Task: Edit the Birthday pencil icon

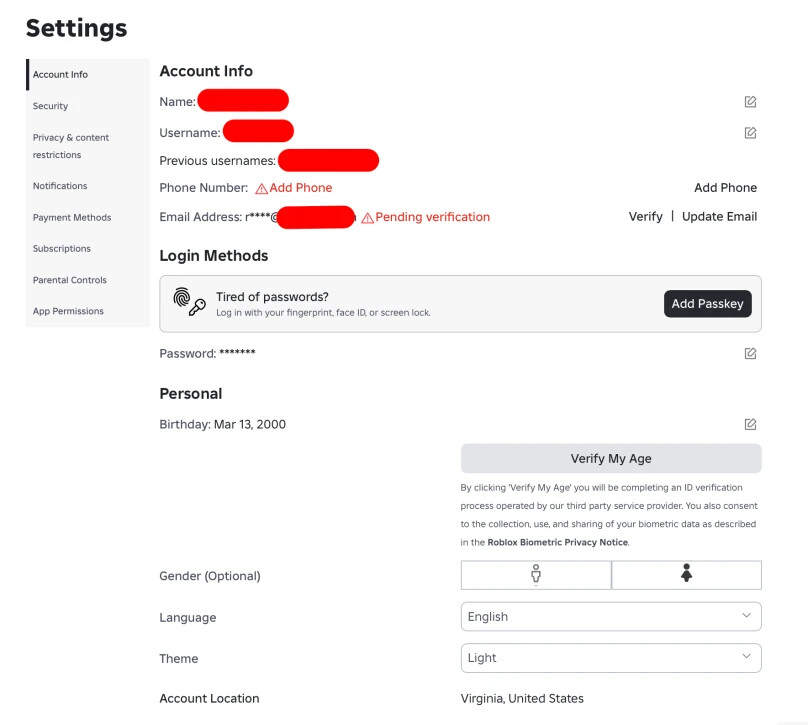Action: (750, 424)
